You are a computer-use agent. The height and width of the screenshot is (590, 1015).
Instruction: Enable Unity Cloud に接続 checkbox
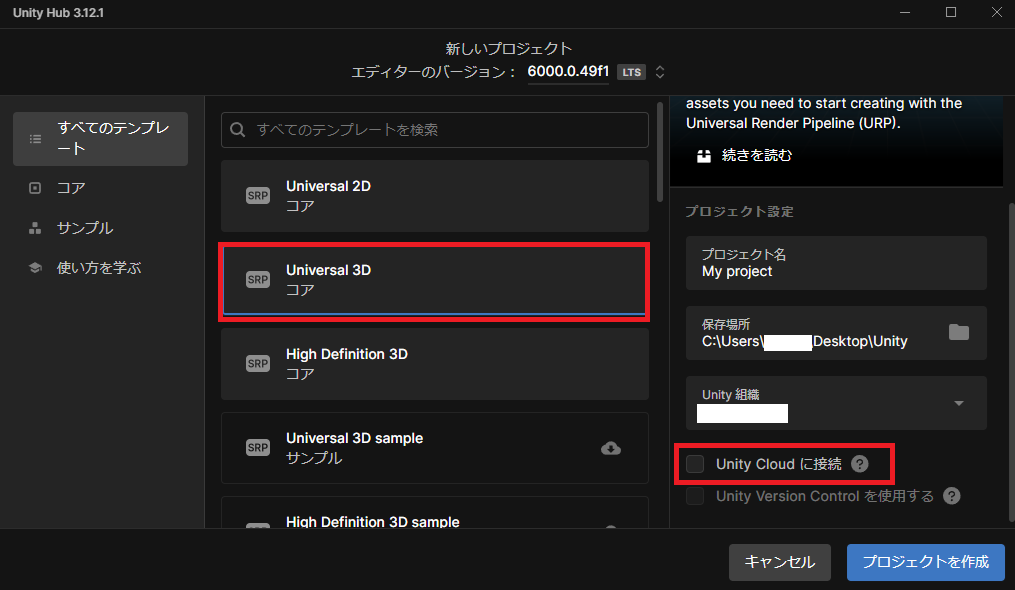695,464
